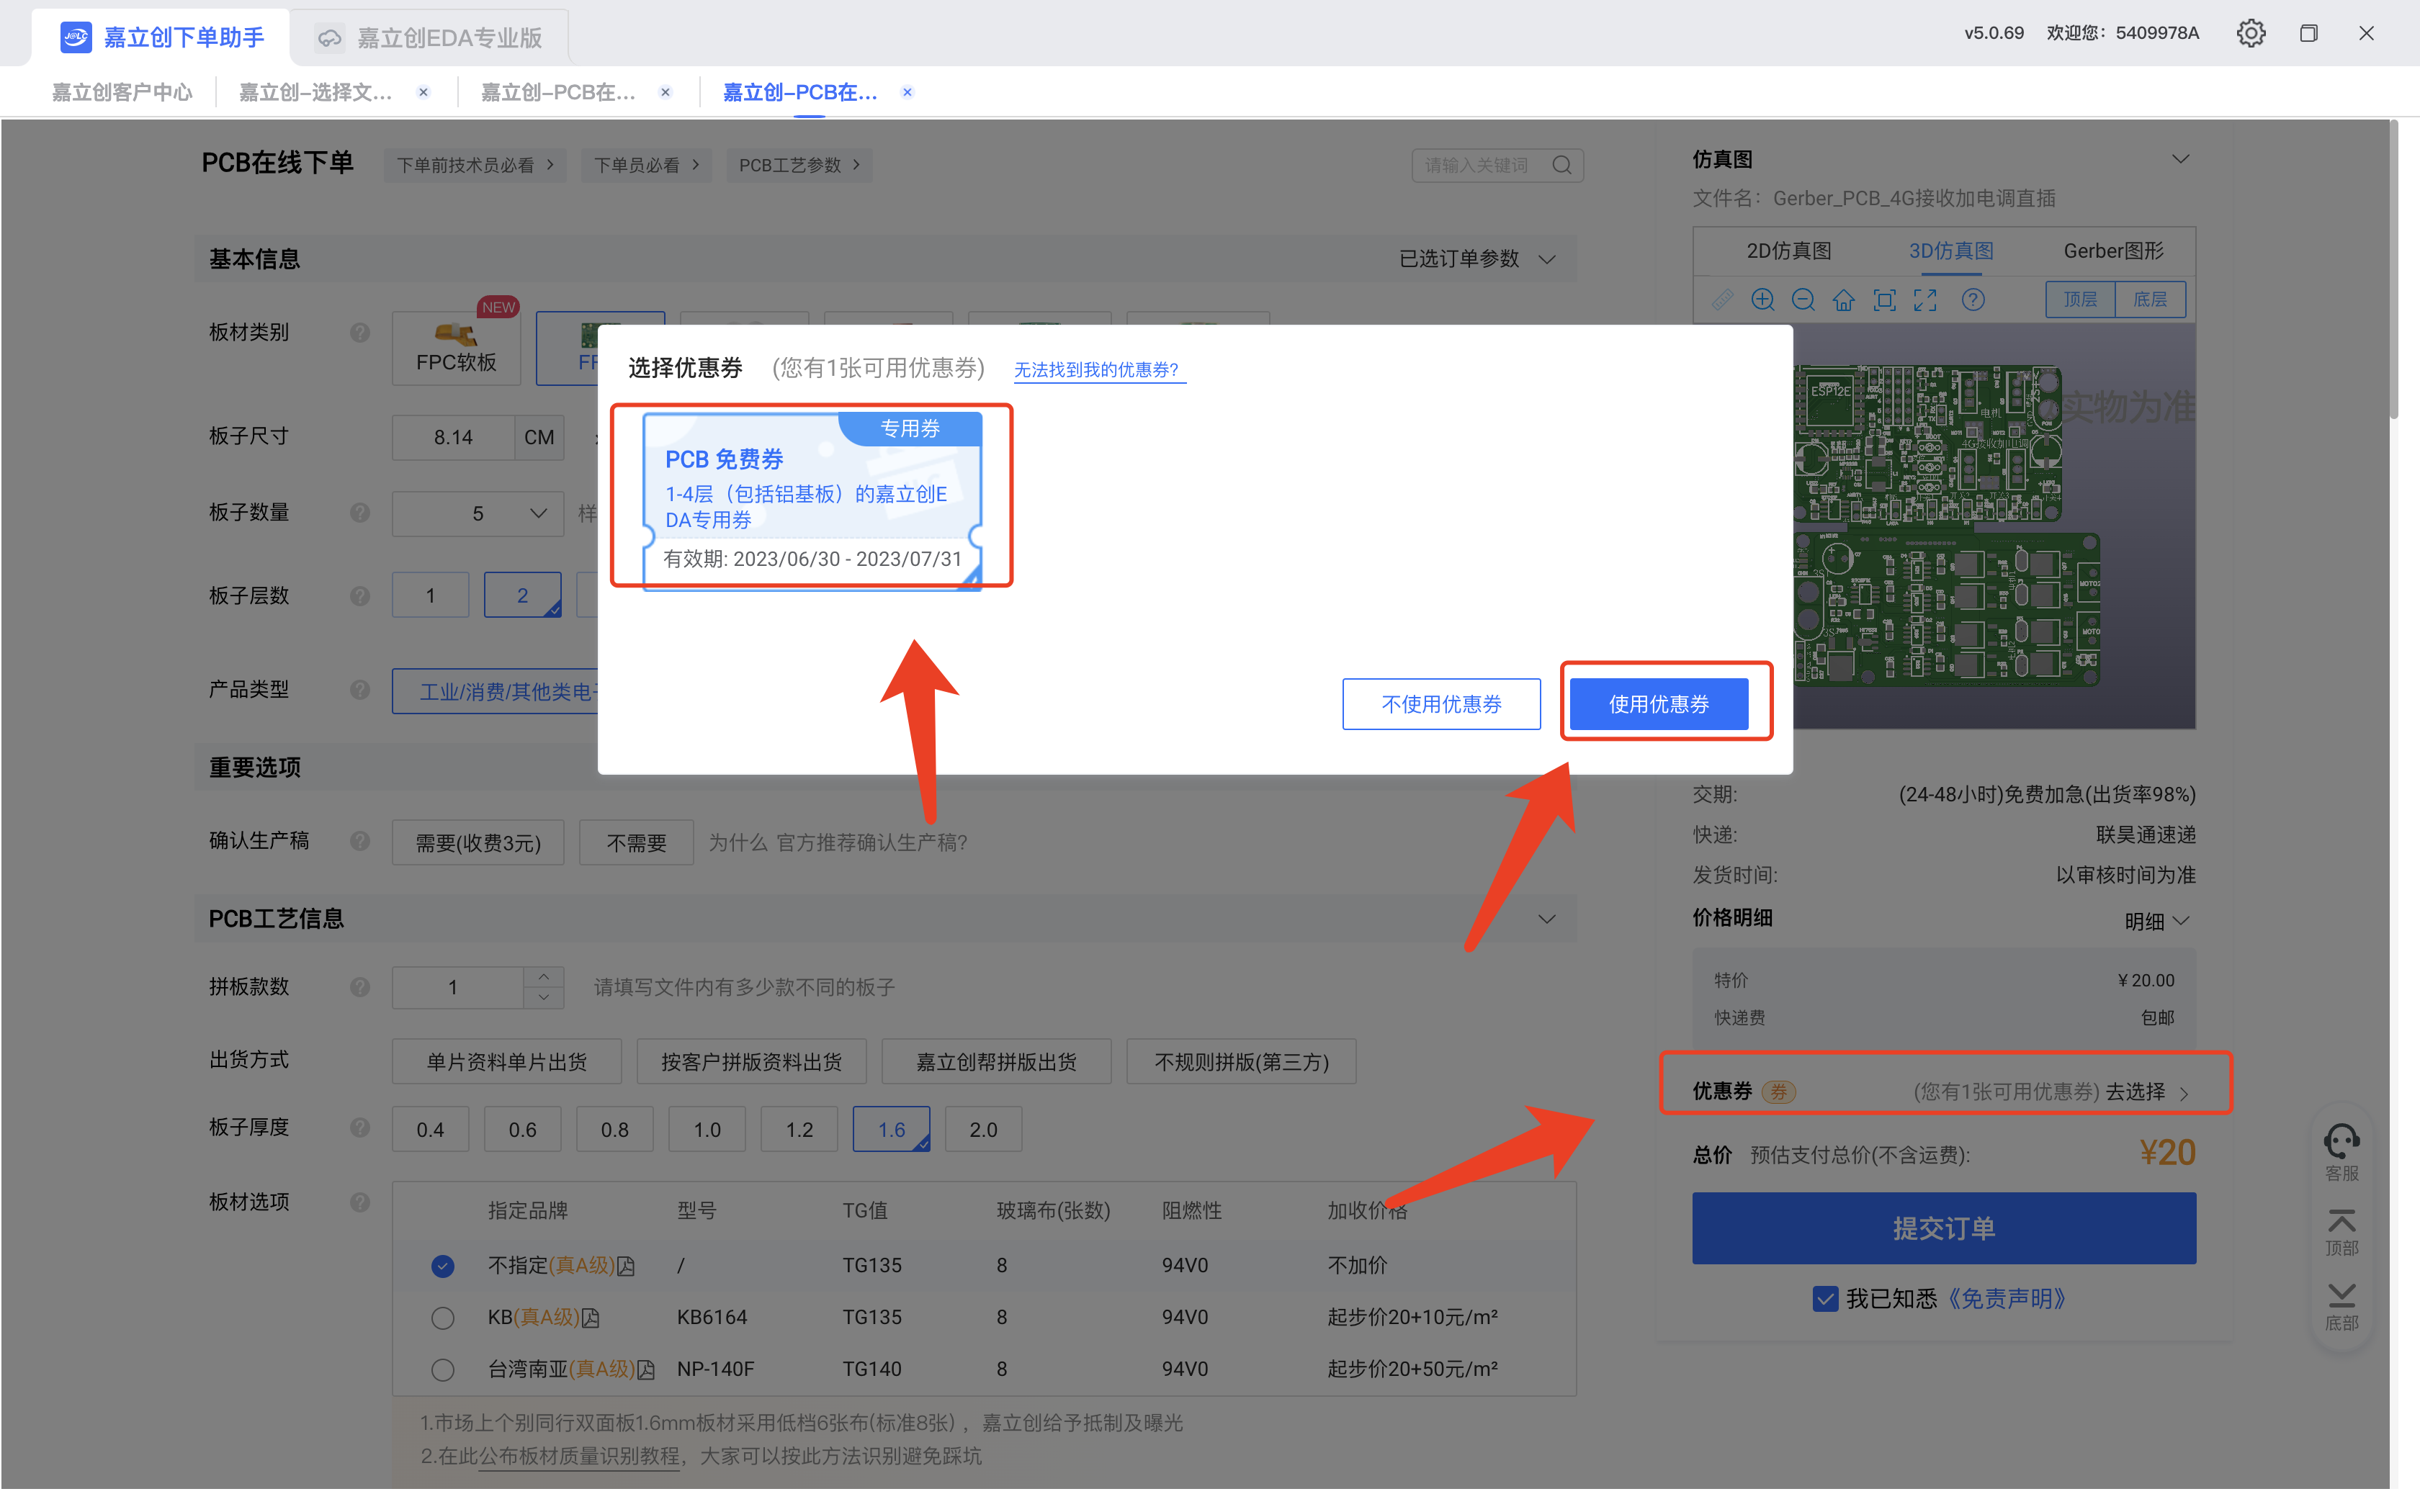2420x1512 pixels.
Task: Expand the 已选订单参数 dropdown
Action: point(1477,259)
